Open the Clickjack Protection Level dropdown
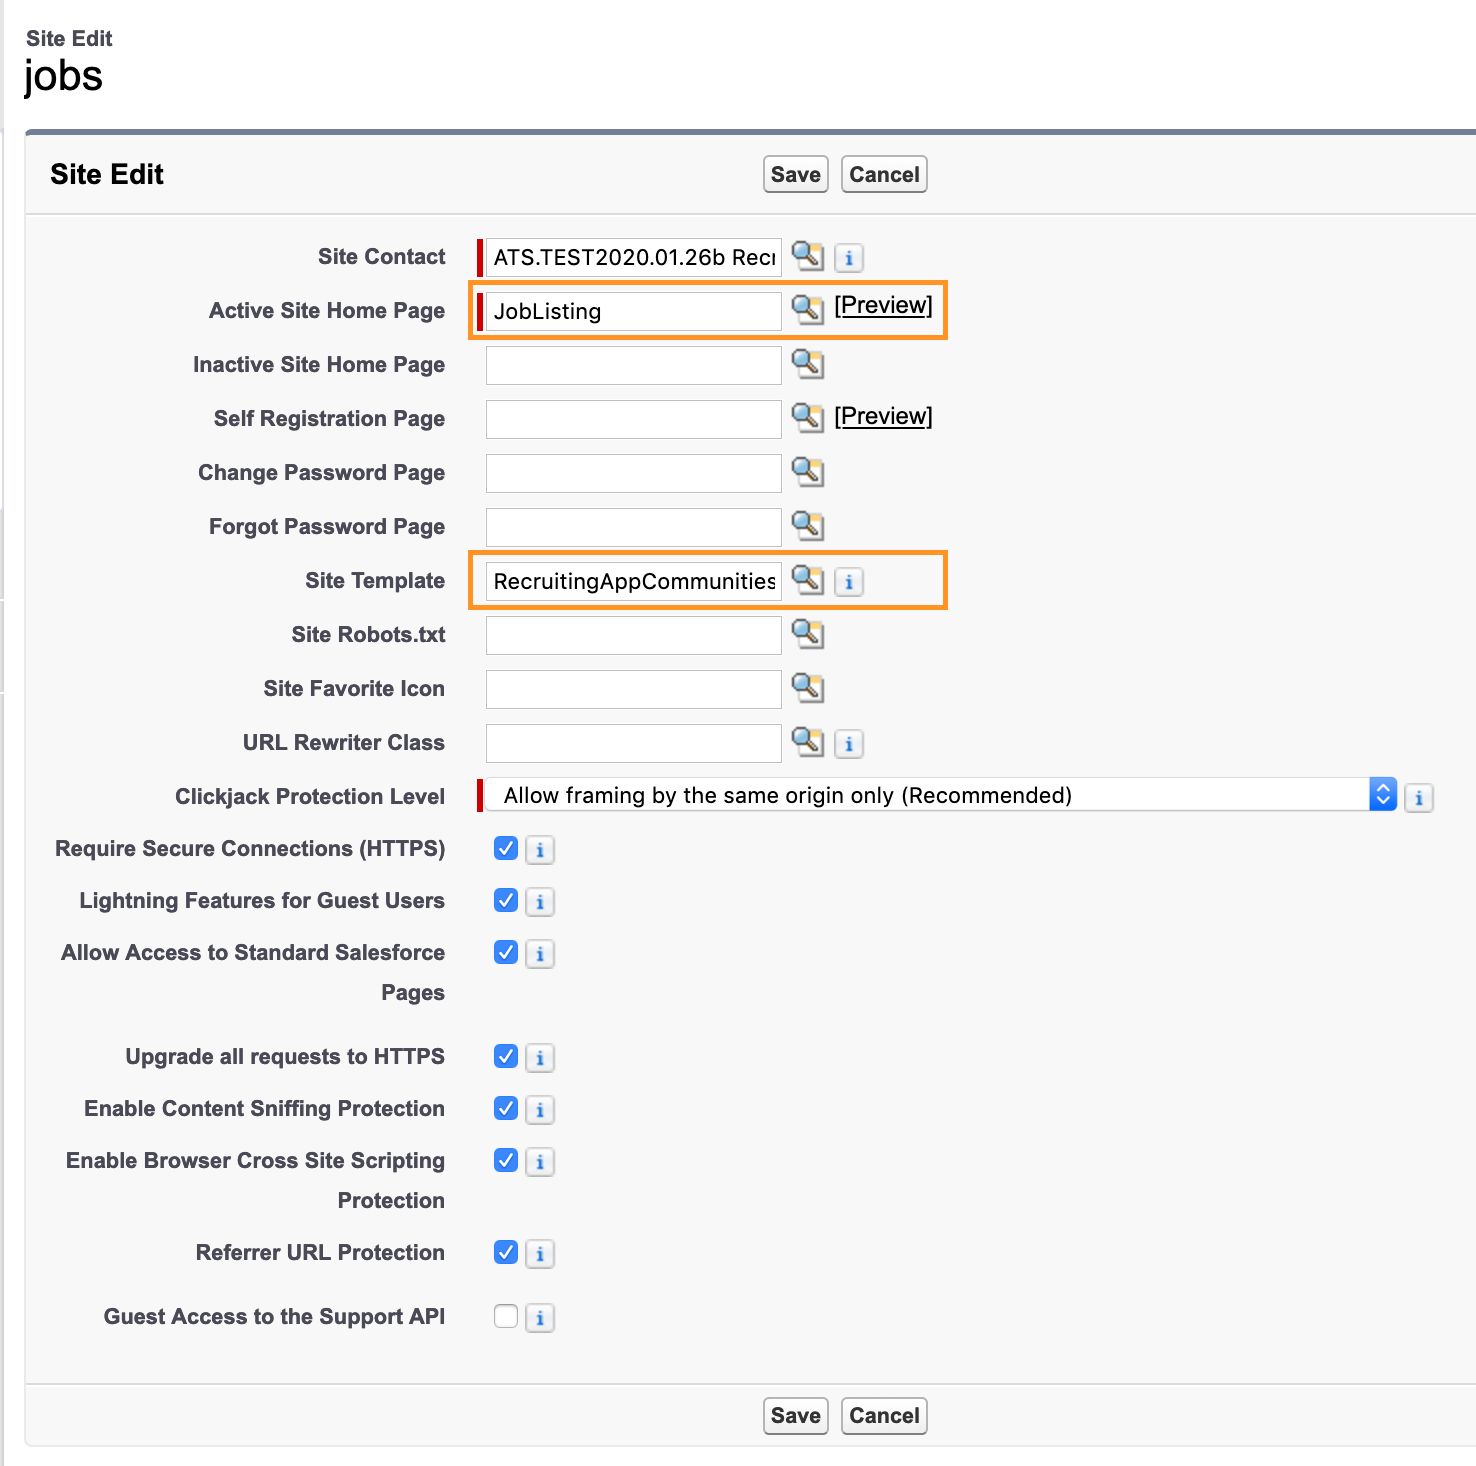The image size is (1476, 1466). [x=941, y=795]
